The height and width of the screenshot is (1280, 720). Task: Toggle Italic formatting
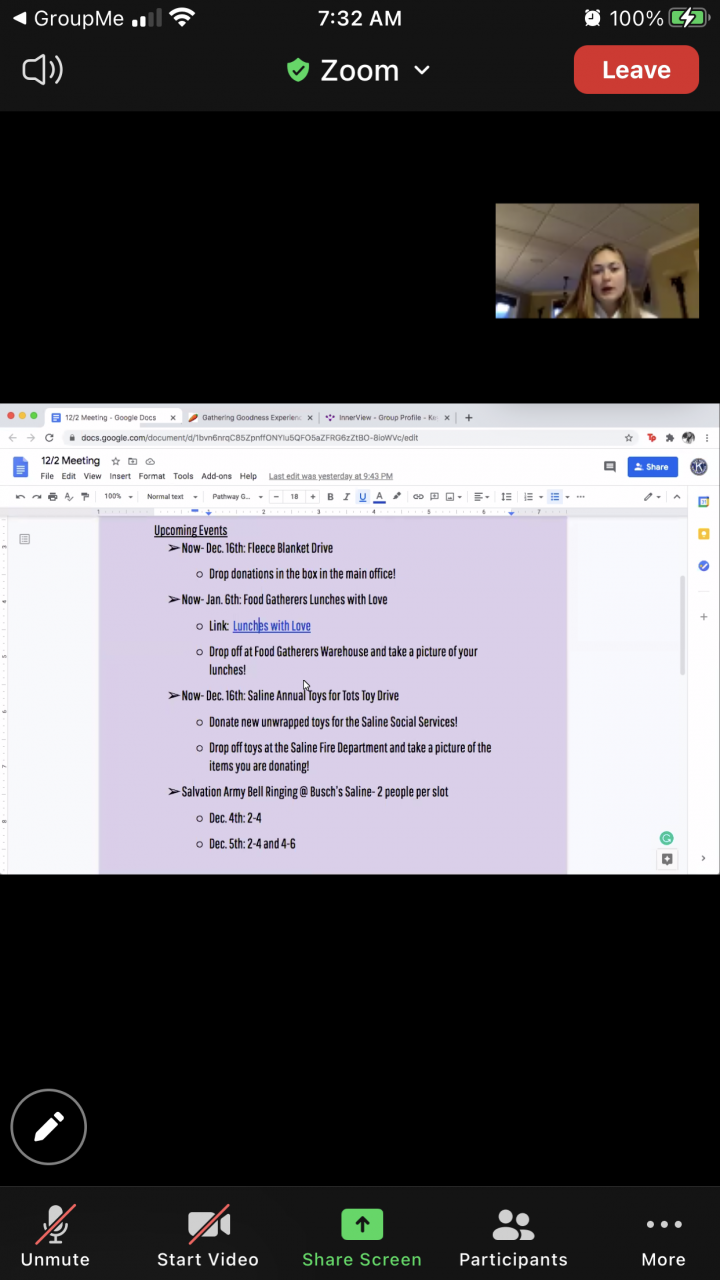346,497
